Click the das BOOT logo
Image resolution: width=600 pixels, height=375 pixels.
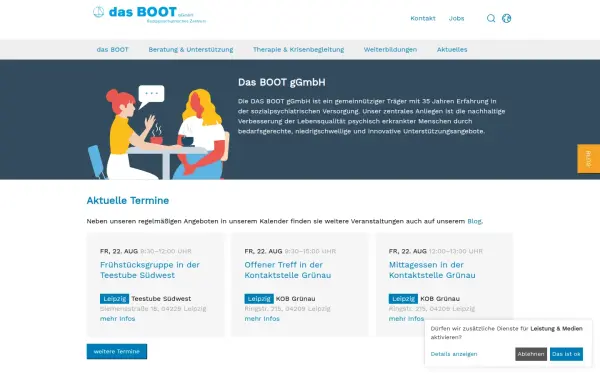[149, 14]
